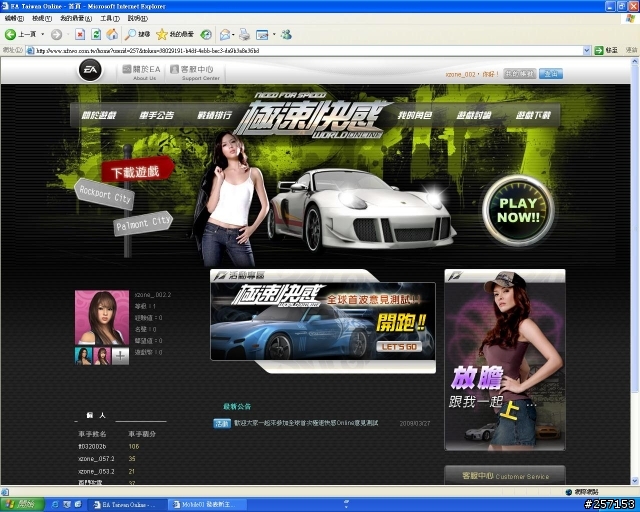
Task: Open the 編輯(E) menu
Action: (14, 18)
